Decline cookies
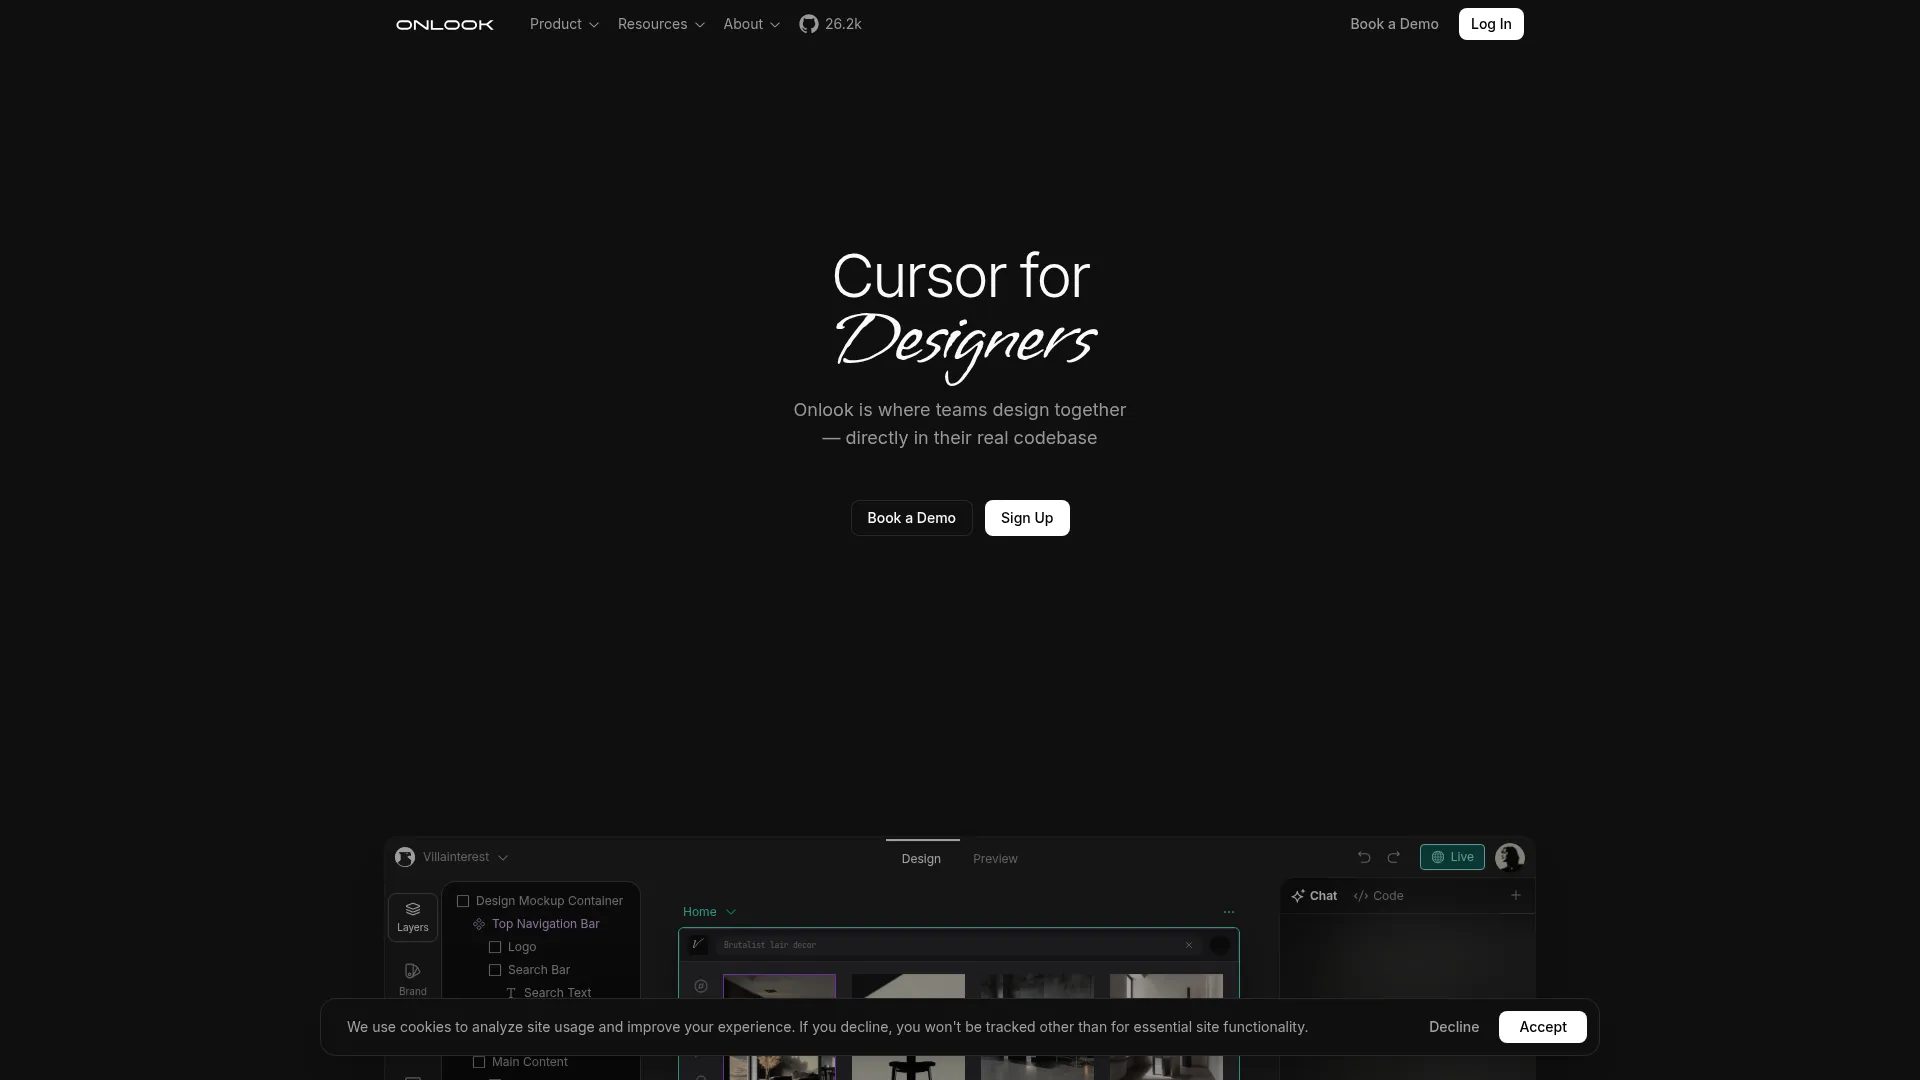1920x1080 pixels. pos(1454,1027)
